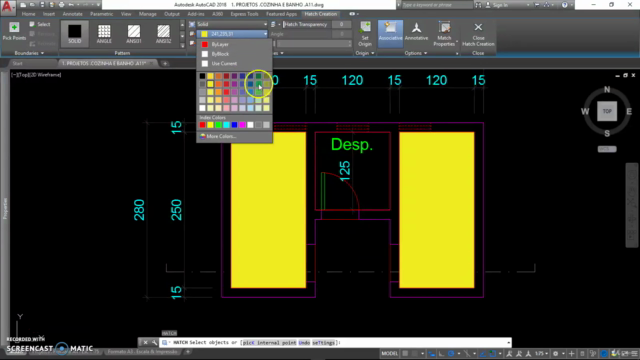This screenshot has height=360, width=640.
Task: Click the Hatch Transparency value field
Action: pos(342,24)
